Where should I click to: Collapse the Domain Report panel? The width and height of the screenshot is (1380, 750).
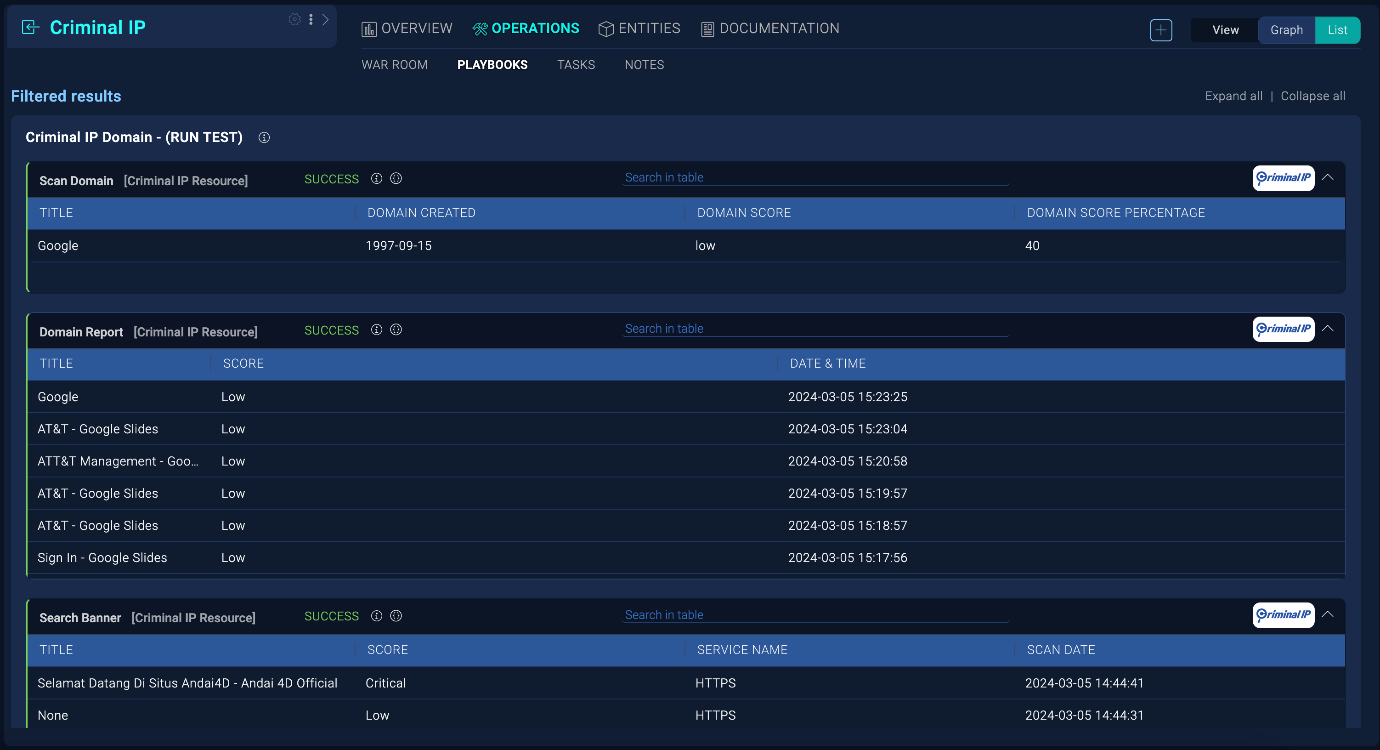(1328, 328)
